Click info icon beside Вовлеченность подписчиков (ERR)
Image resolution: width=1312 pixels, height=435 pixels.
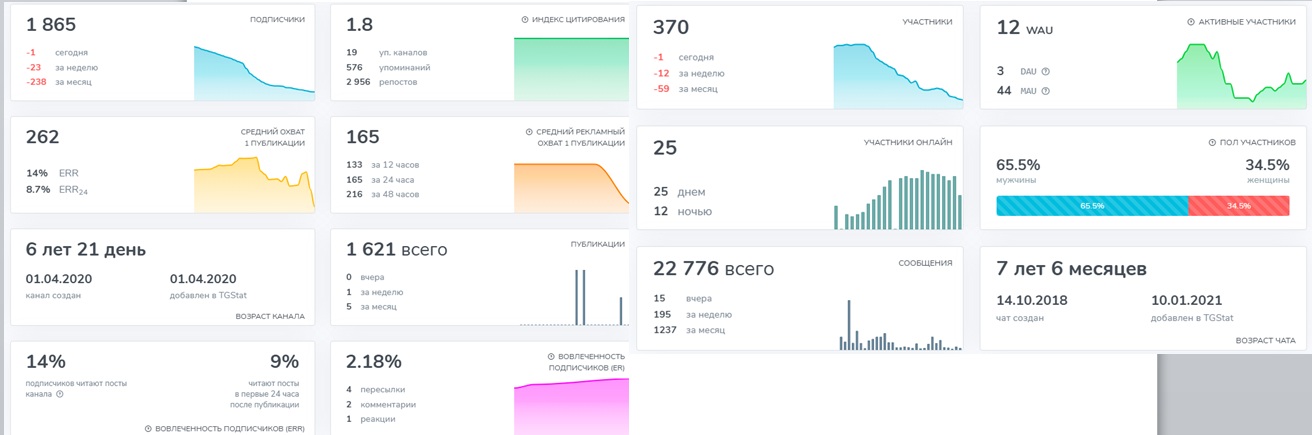[x=149, y=429]
